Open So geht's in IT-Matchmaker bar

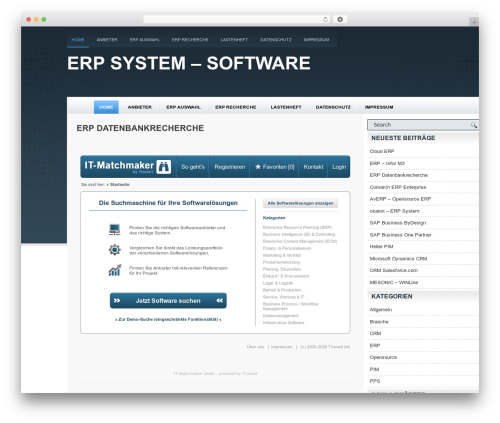(193, 167)
